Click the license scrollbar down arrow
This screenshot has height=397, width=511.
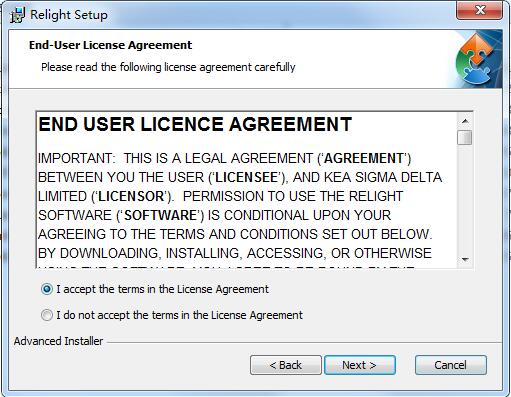465,259
